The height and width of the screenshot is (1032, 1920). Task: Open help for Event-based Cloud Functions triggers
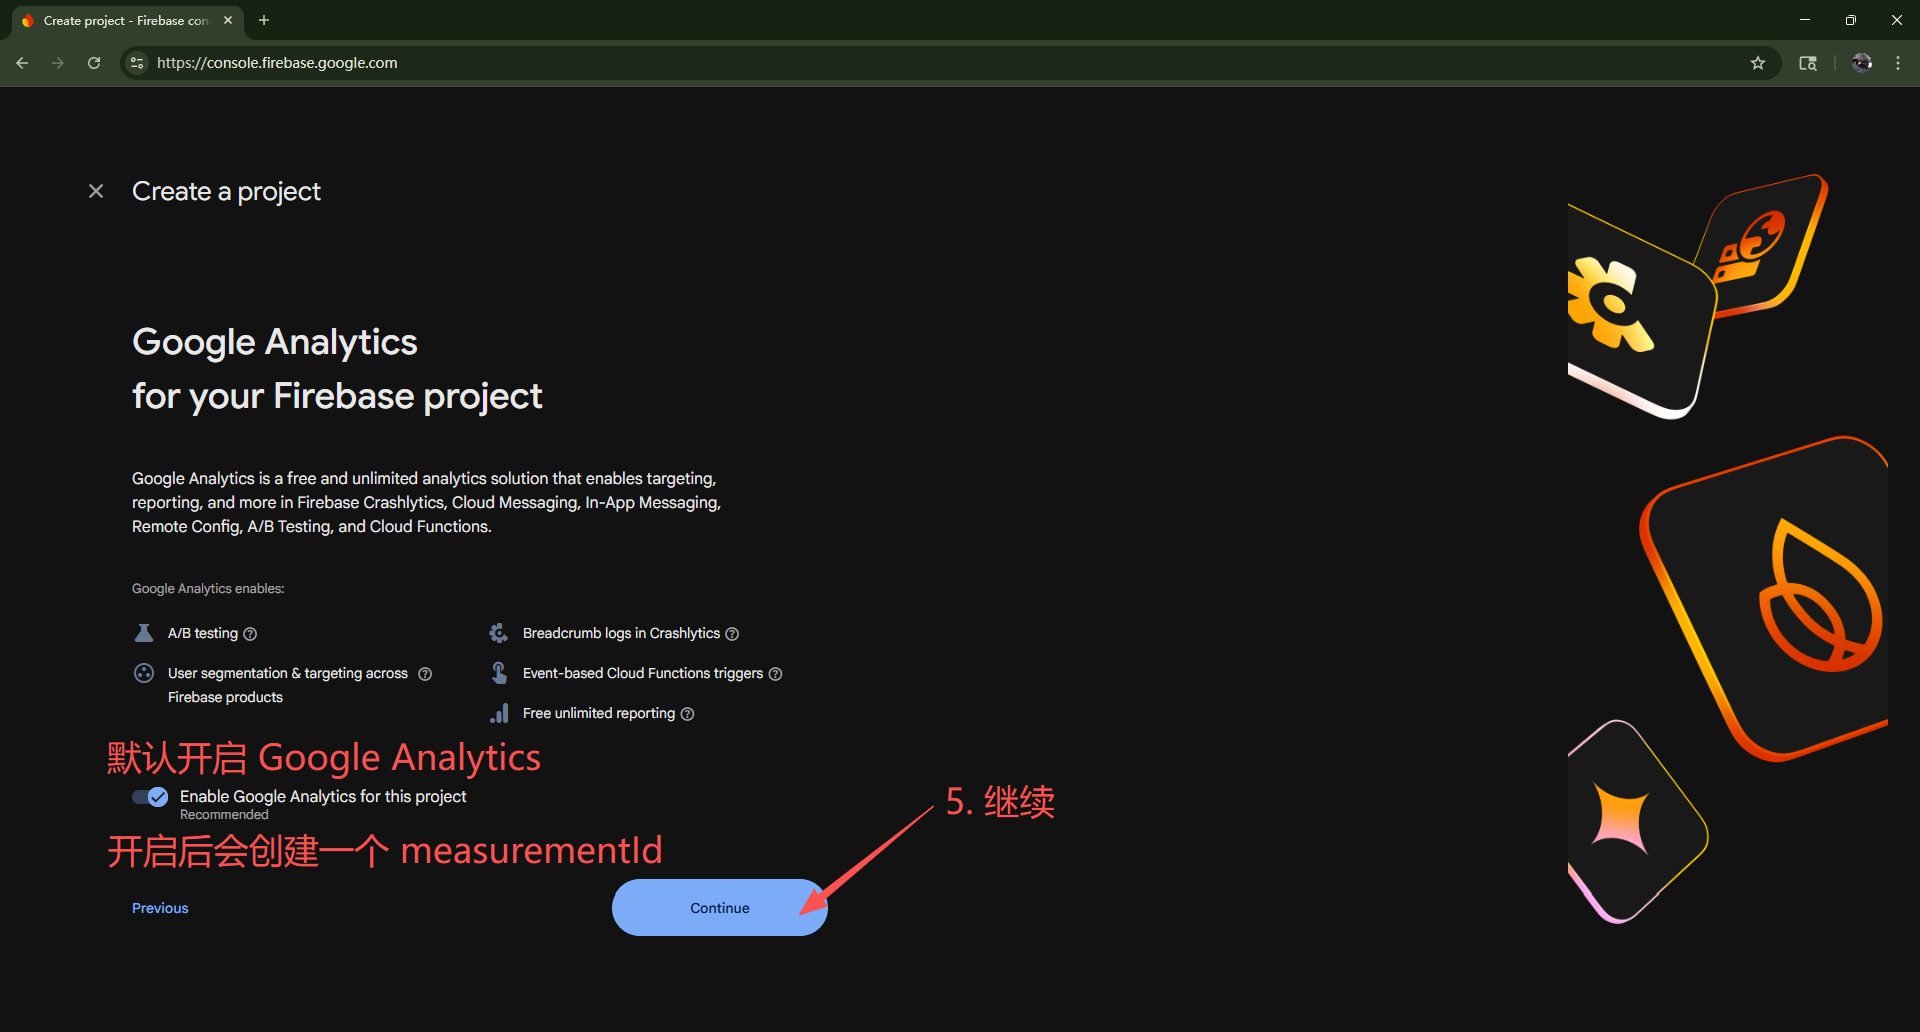(775, 674)
